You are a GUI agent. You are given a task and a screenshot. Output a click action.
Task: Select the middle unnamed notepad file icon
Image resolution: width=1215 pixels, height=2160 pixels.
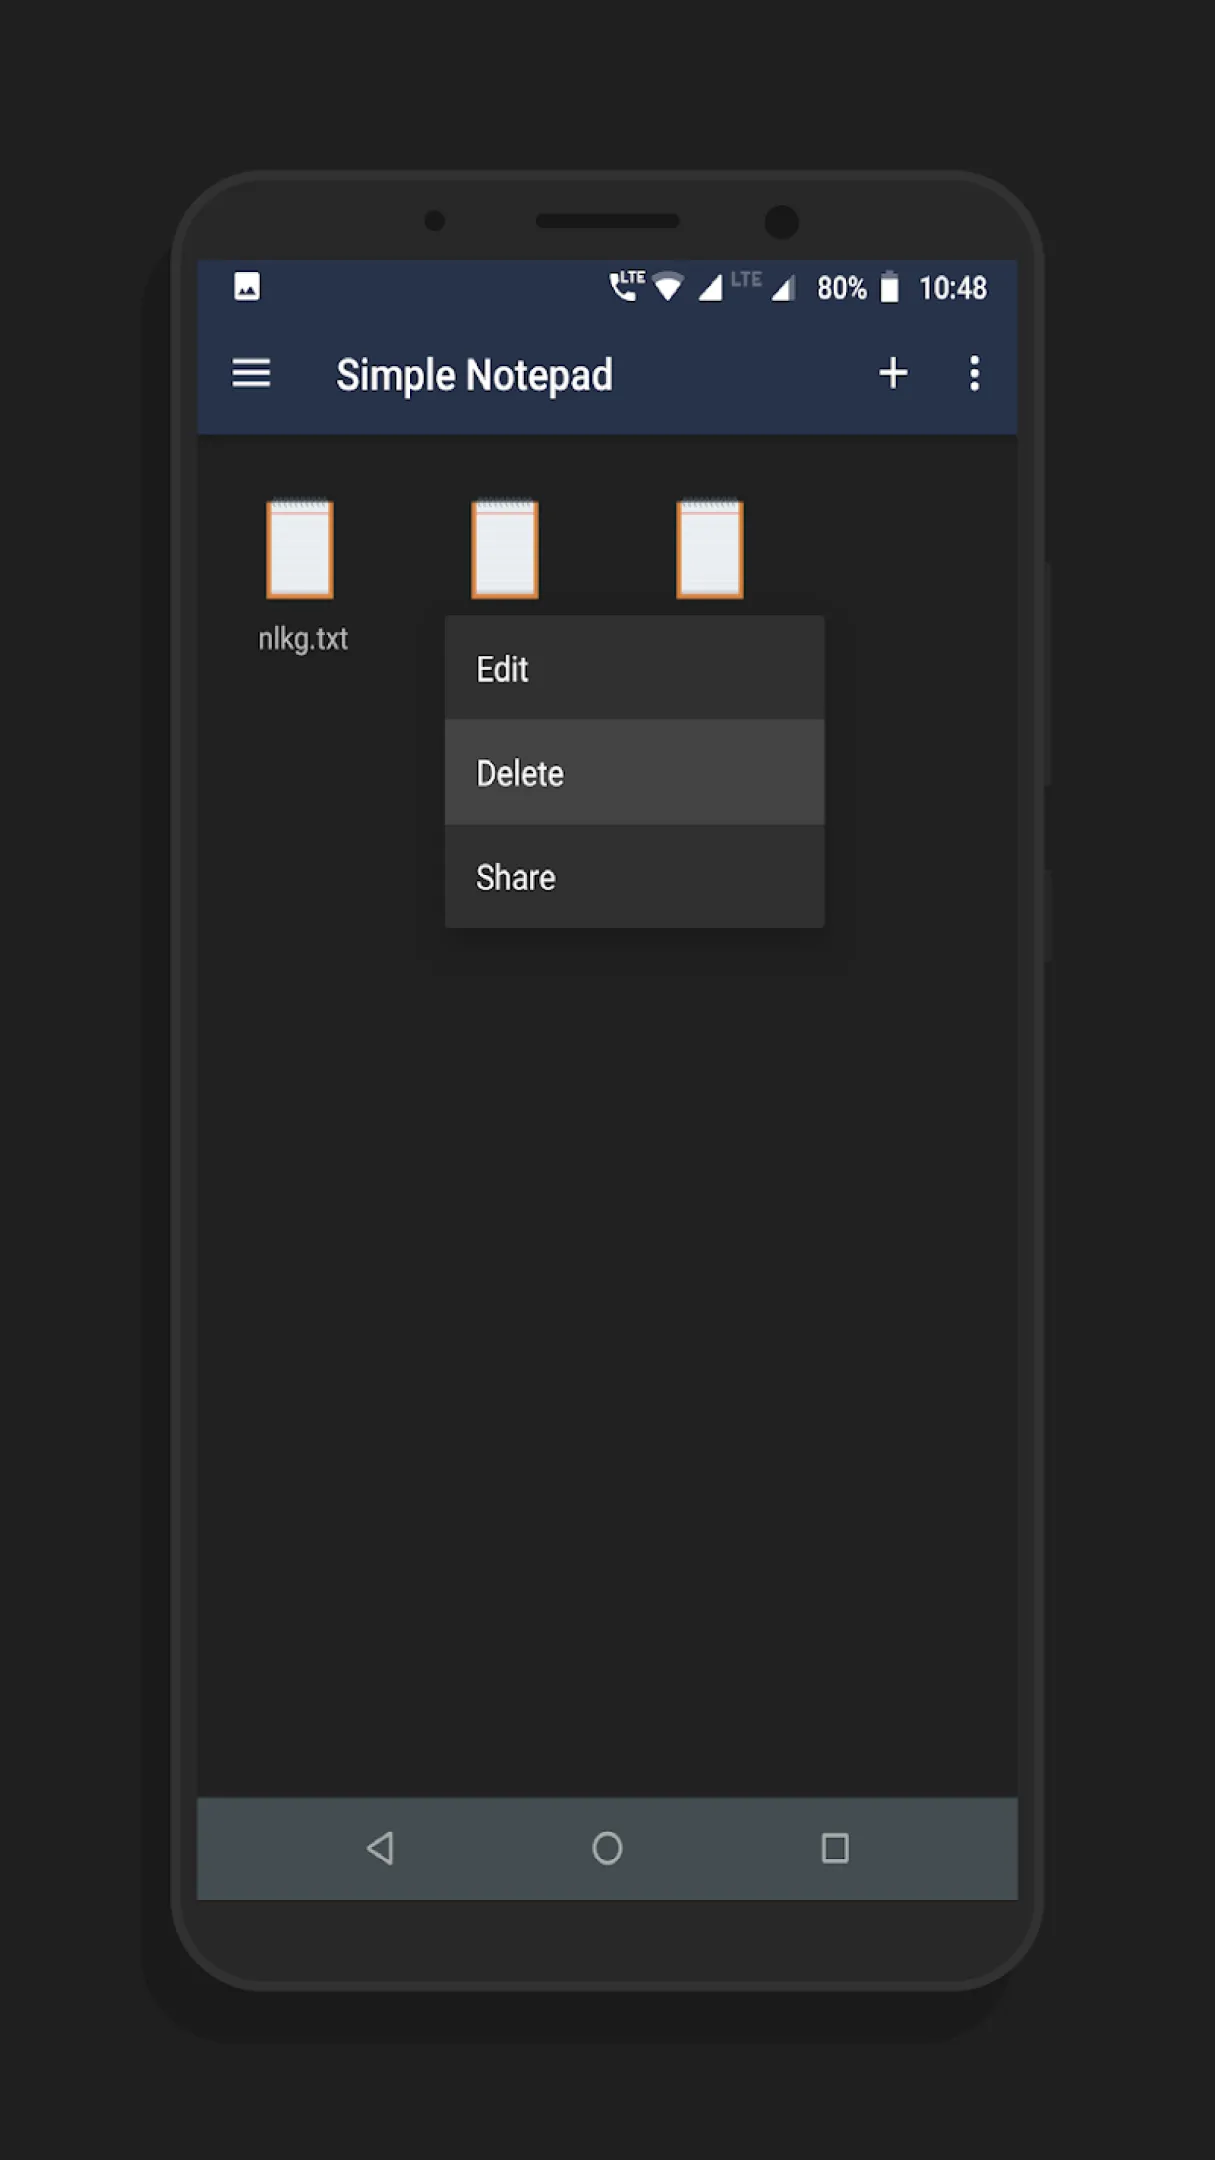tap(505, 549)
